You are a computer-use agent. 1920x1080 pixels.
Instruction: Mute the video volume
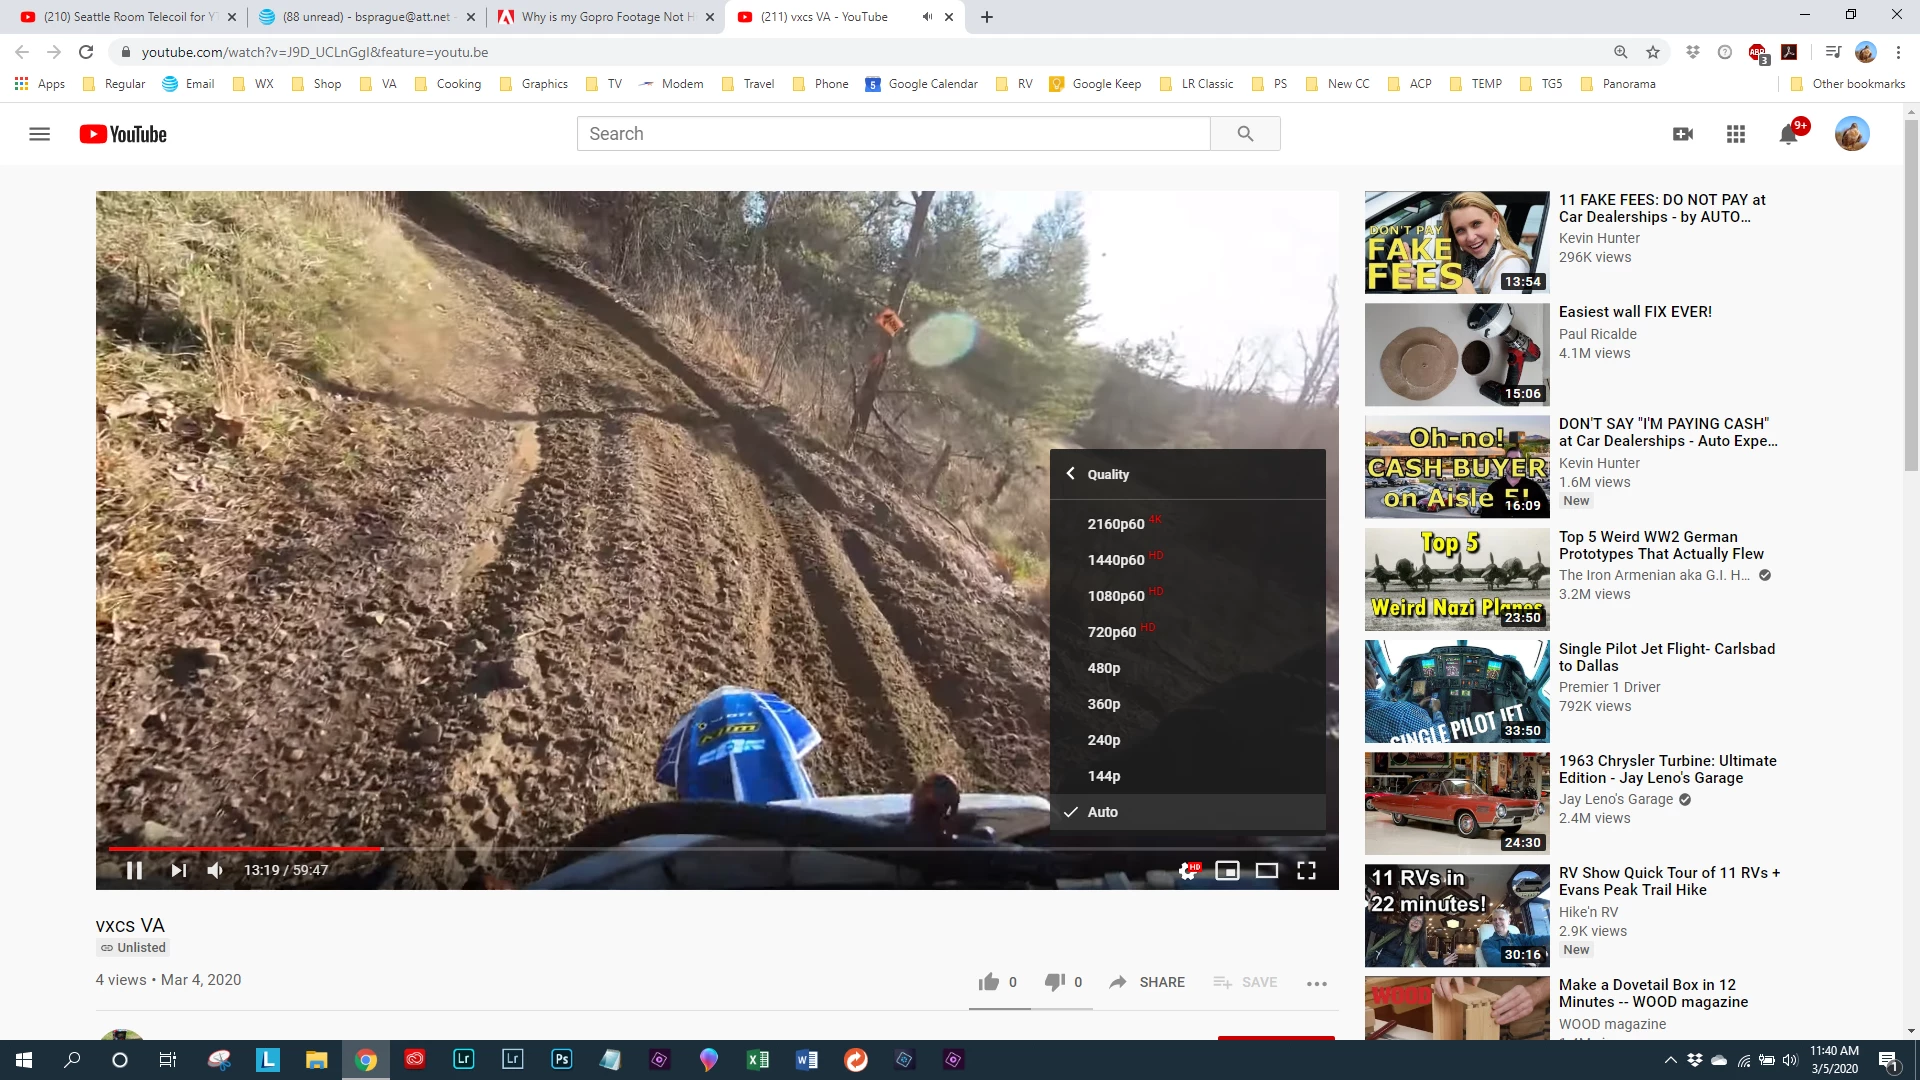[x=215, y=870]
